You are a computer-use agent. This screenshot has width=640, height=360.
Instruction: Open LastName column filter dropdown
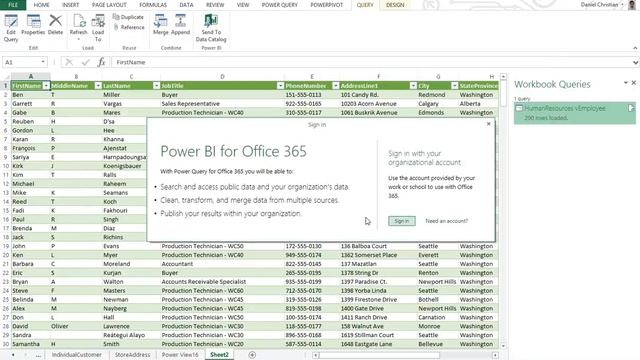pyautogui.click(x=156, y=86)
